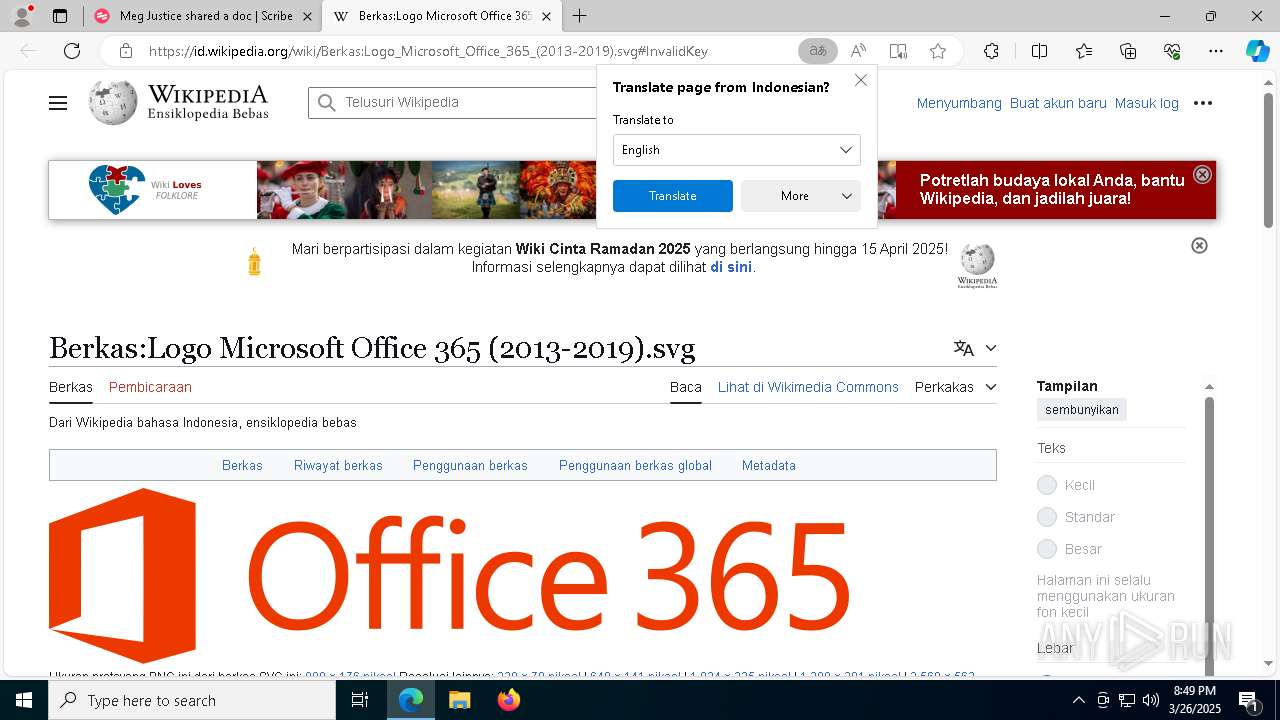Click browser address bar URL

[x=429, y=51]
